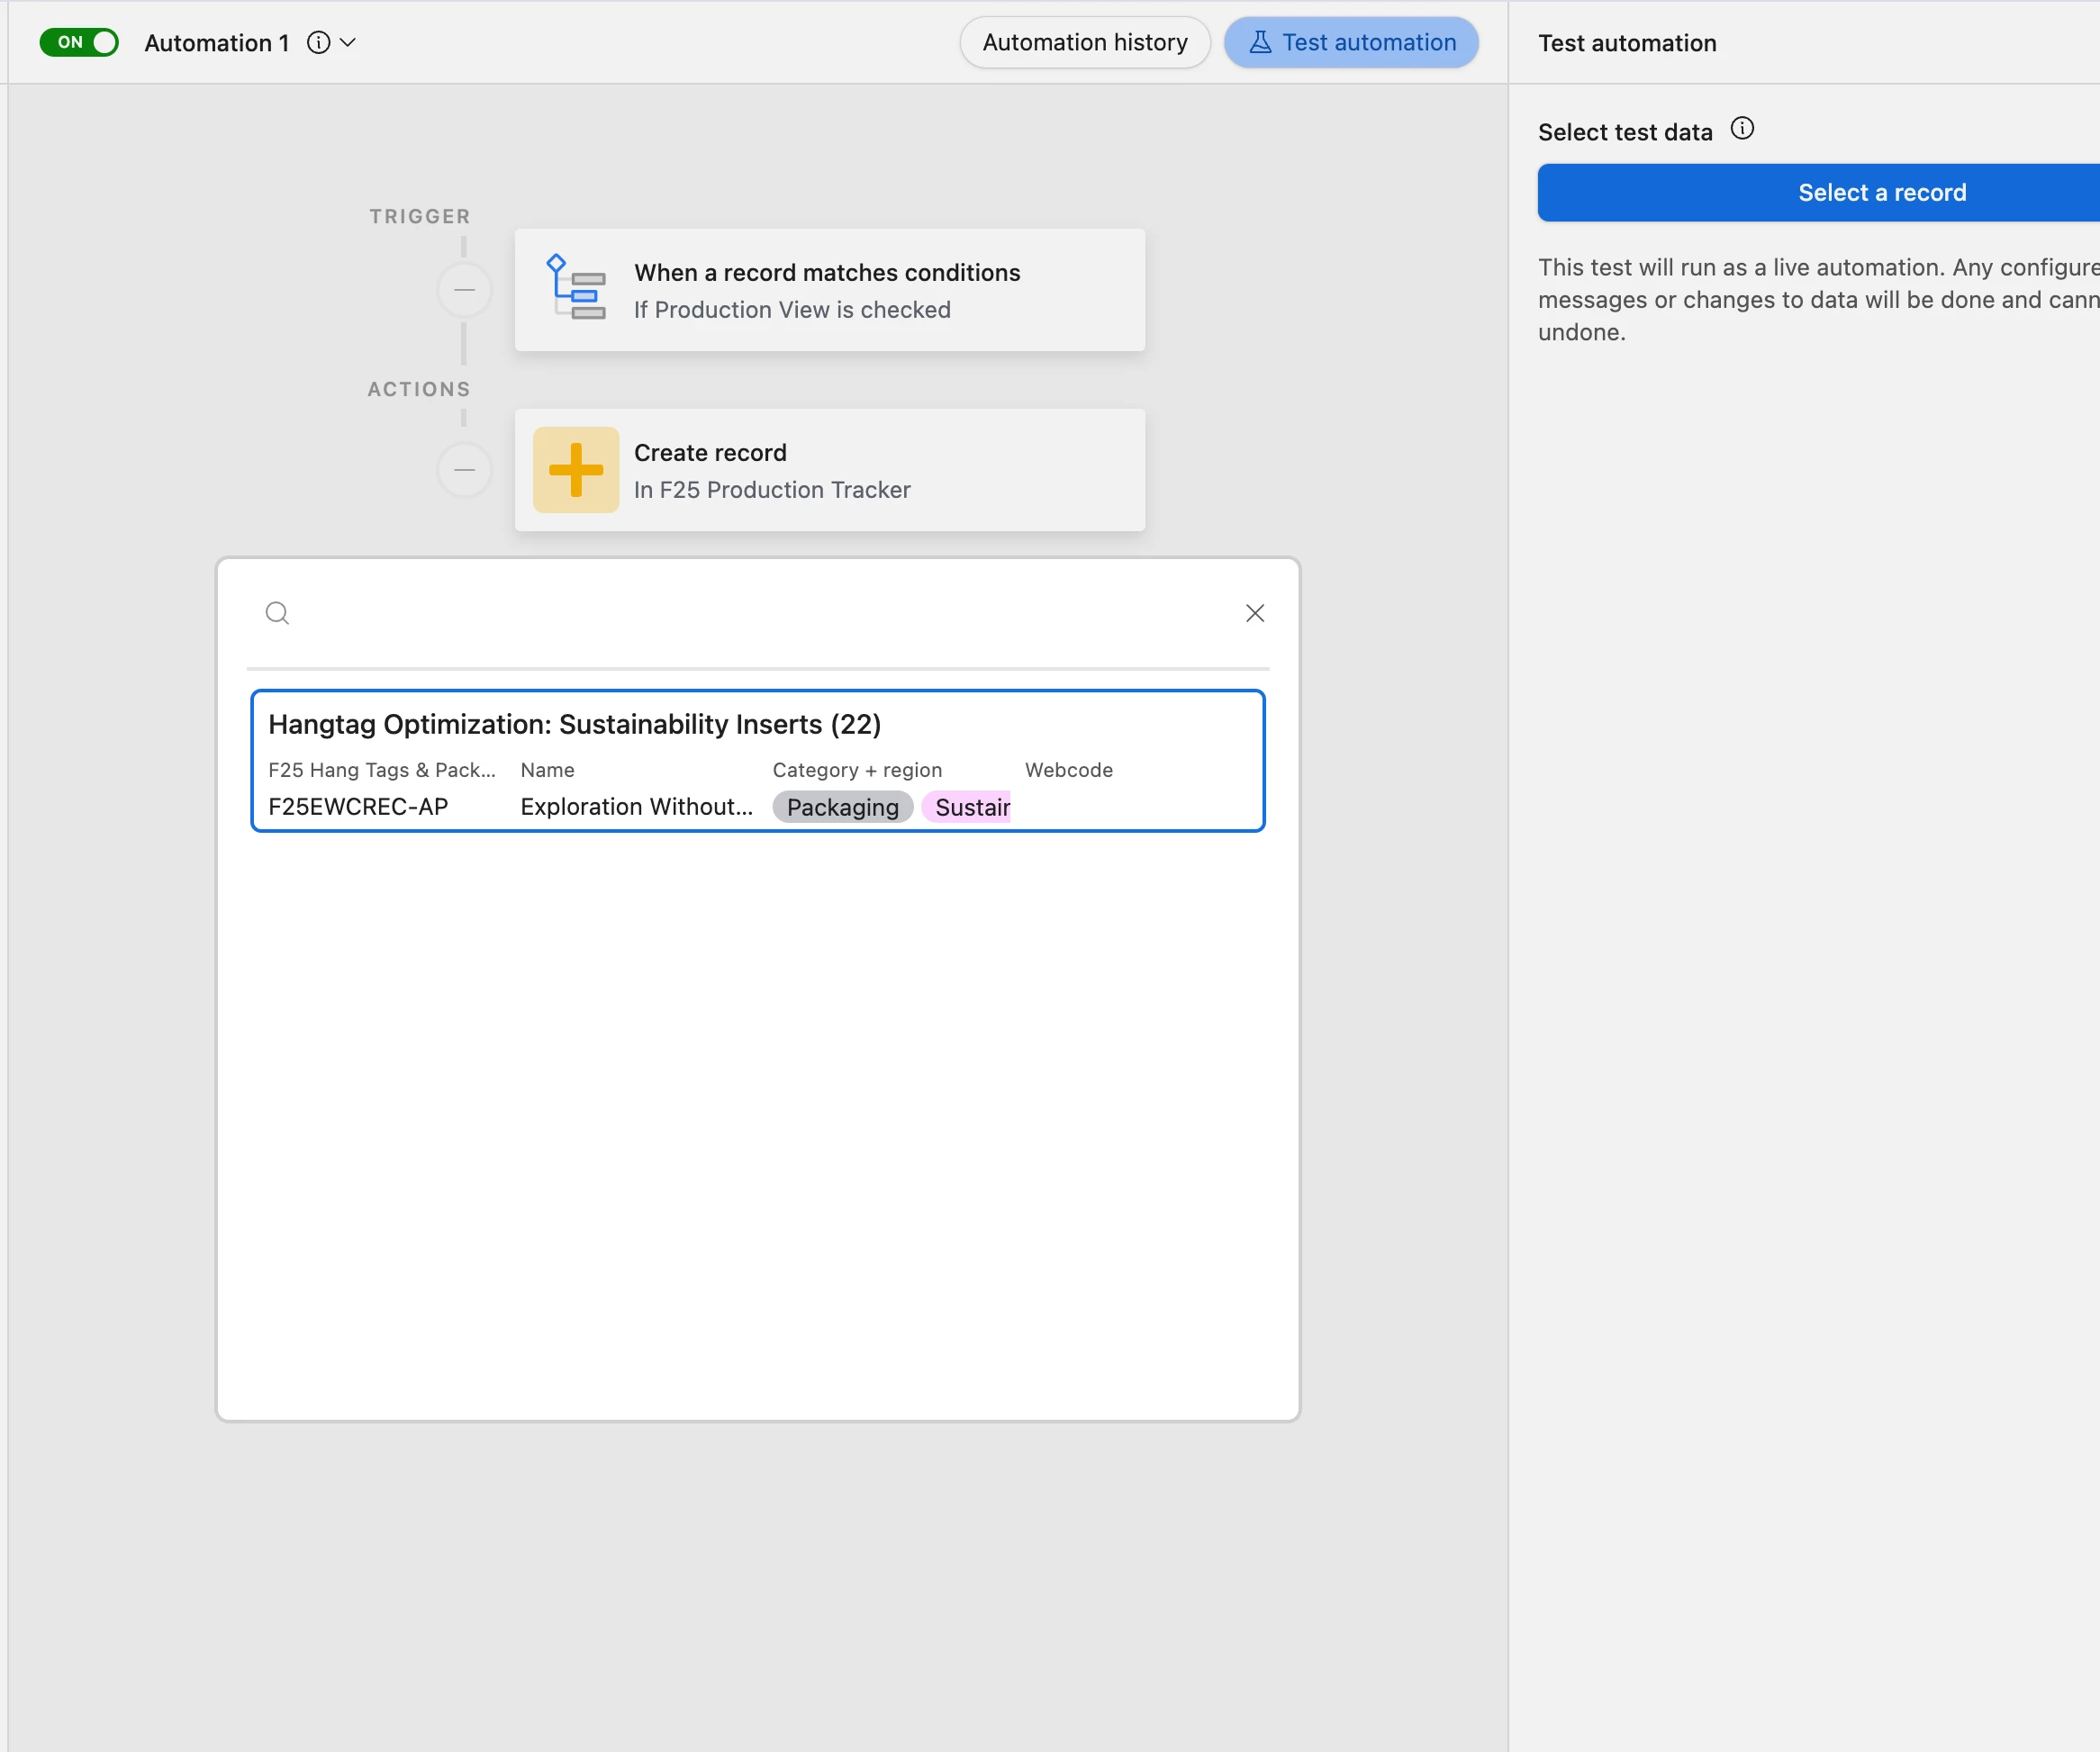The width and height of the screenshot is (2100, 1752).
Task: Click the Test automation panel heading
Action: (1626, 43)
